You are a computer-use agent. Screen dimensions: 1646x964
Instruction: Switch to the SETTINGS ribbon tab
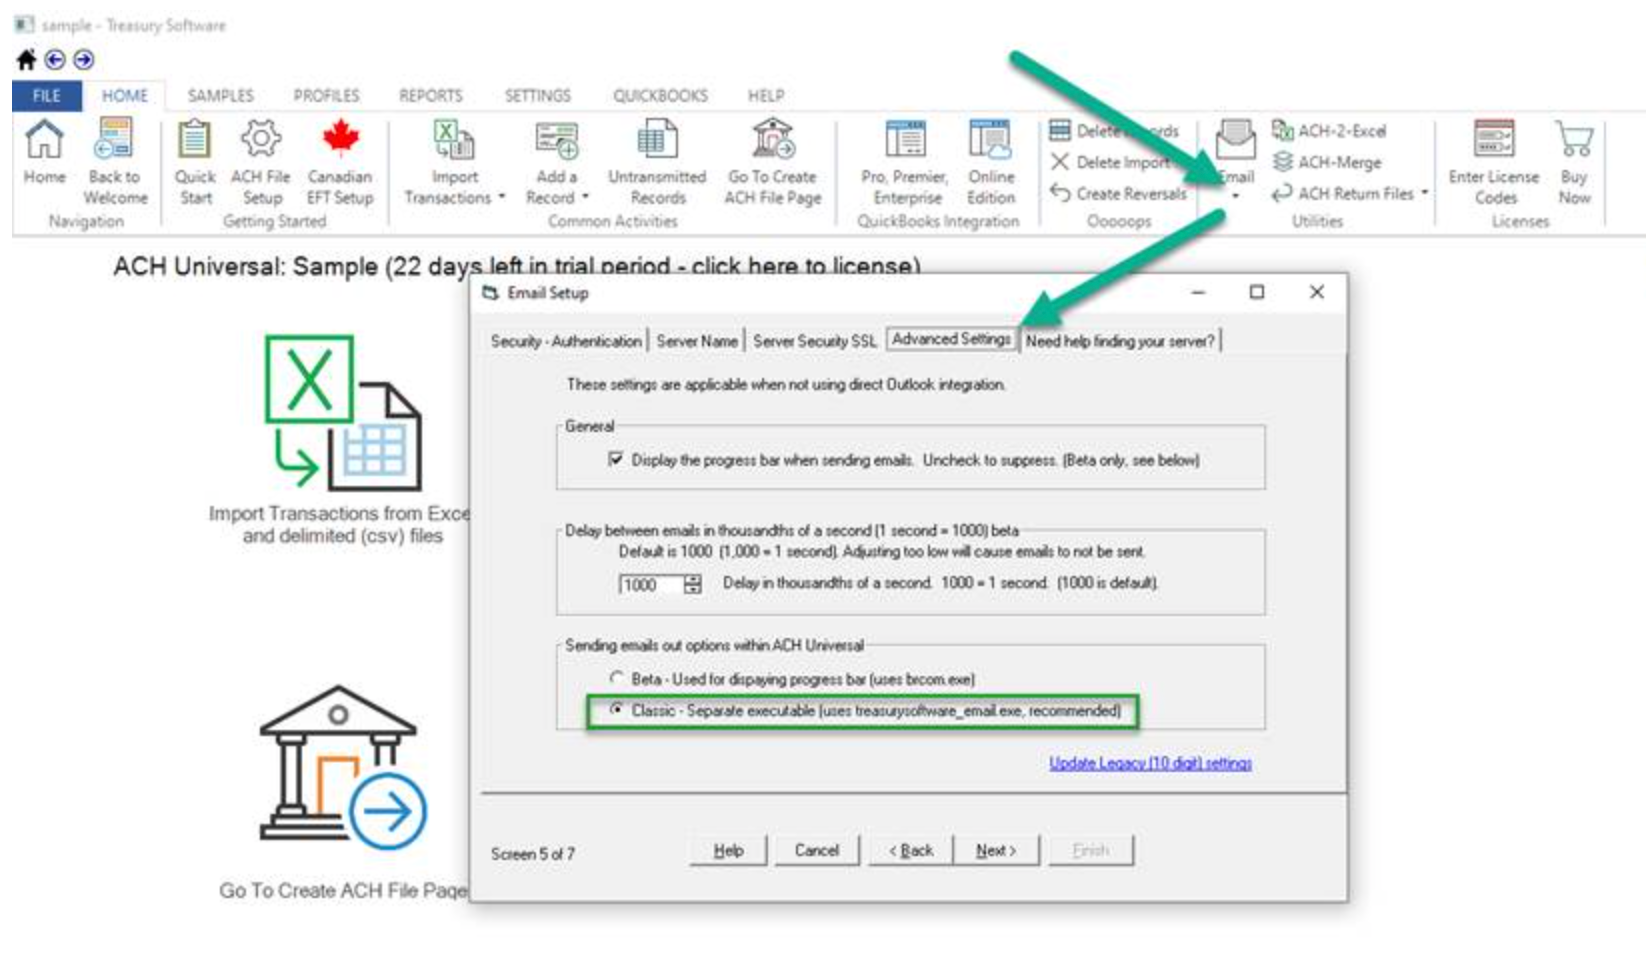[537, 96]
